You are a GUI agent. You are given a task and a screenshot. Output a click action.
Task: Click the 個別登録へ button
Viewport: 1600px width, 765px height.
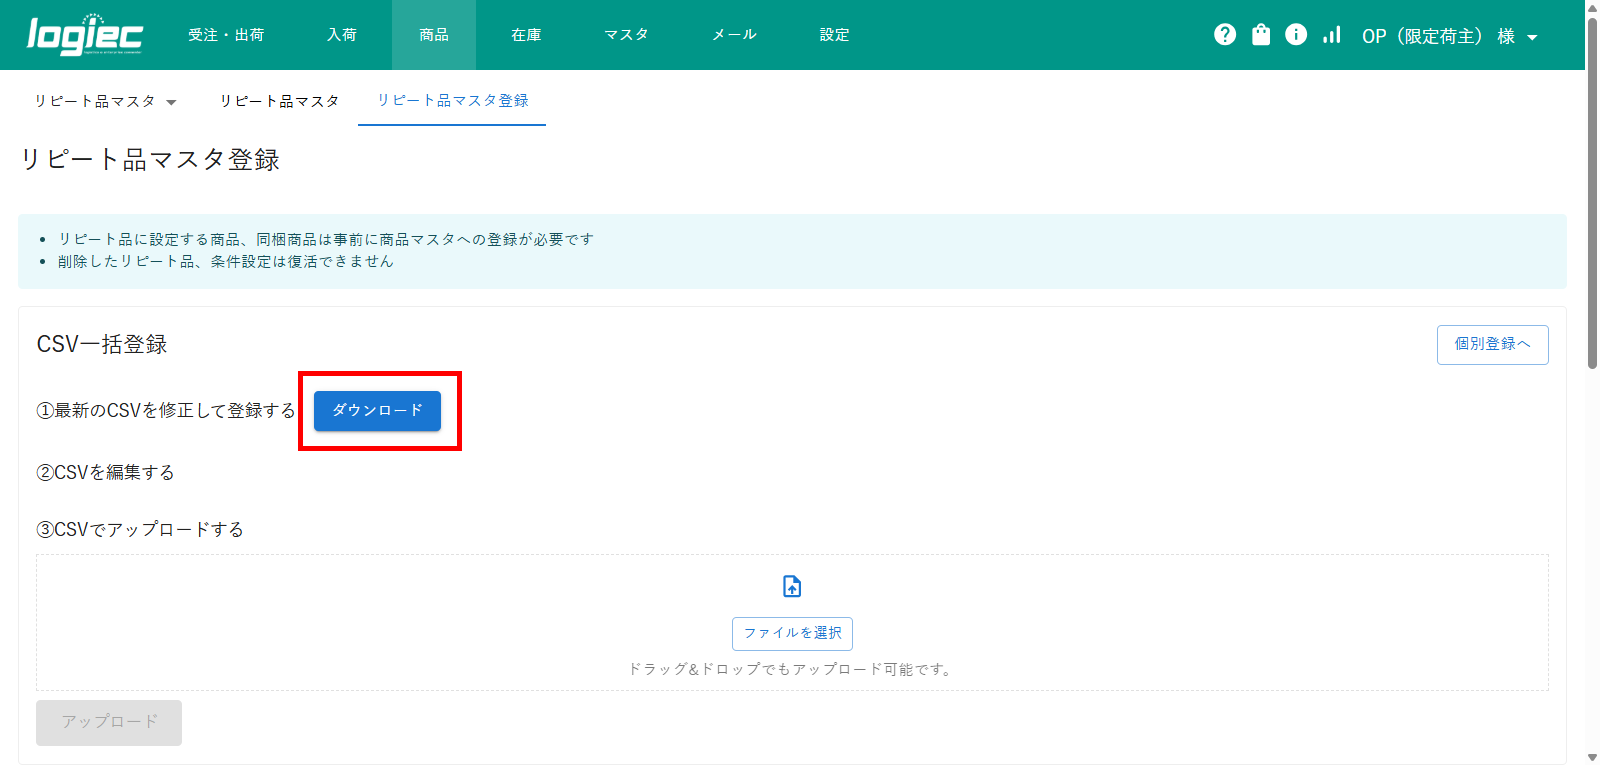[1492, 344]
